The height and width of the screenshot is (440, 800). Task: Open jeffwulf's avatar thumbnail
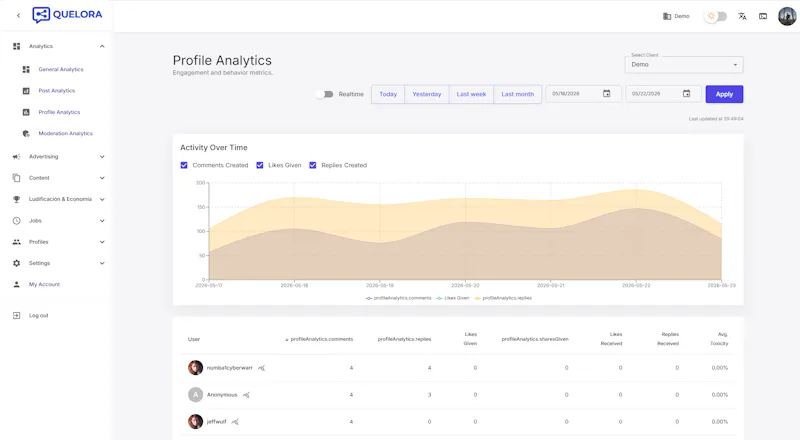[195, 422]
